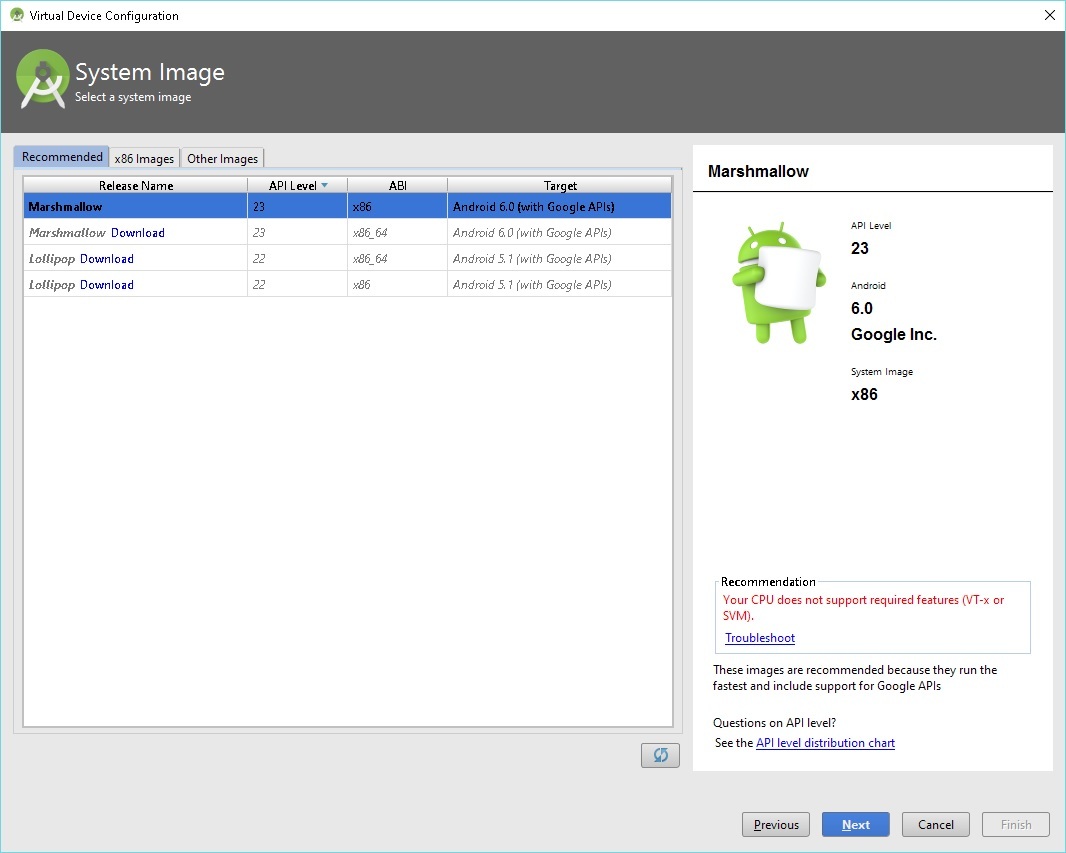Click the Google Inc. vendor text

[894, 334]
